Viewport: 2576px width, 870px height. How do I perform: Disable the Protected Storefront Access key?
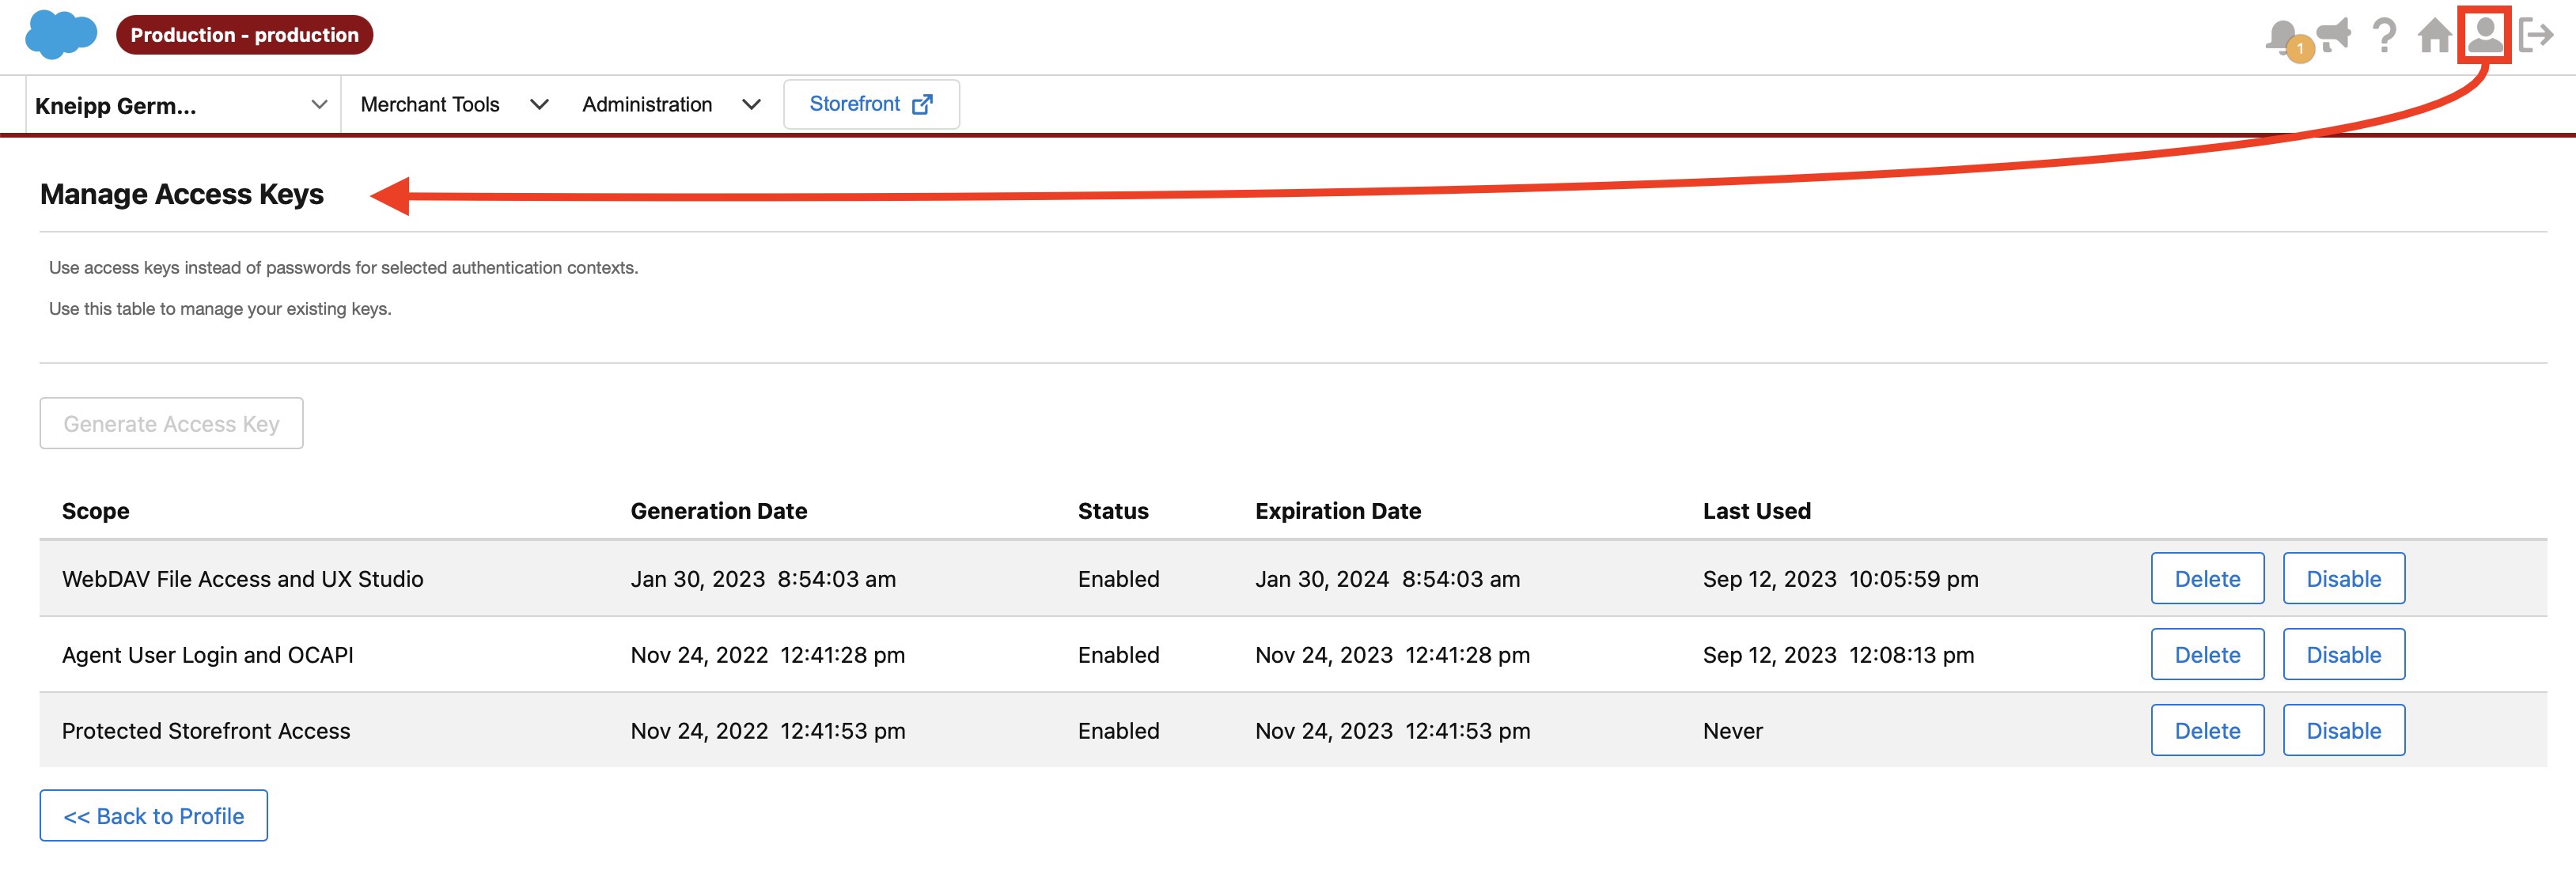[x=2343, y=731]
